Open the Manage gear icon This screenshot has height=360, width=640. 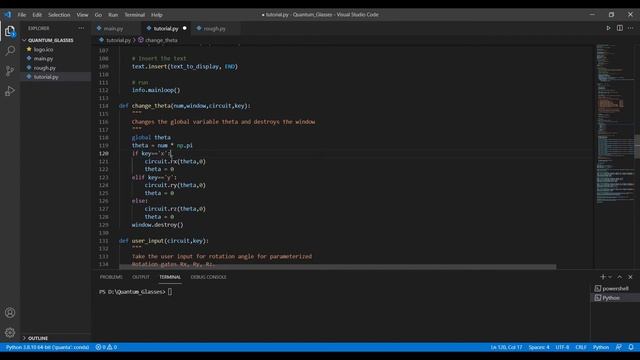coord(10,333)
